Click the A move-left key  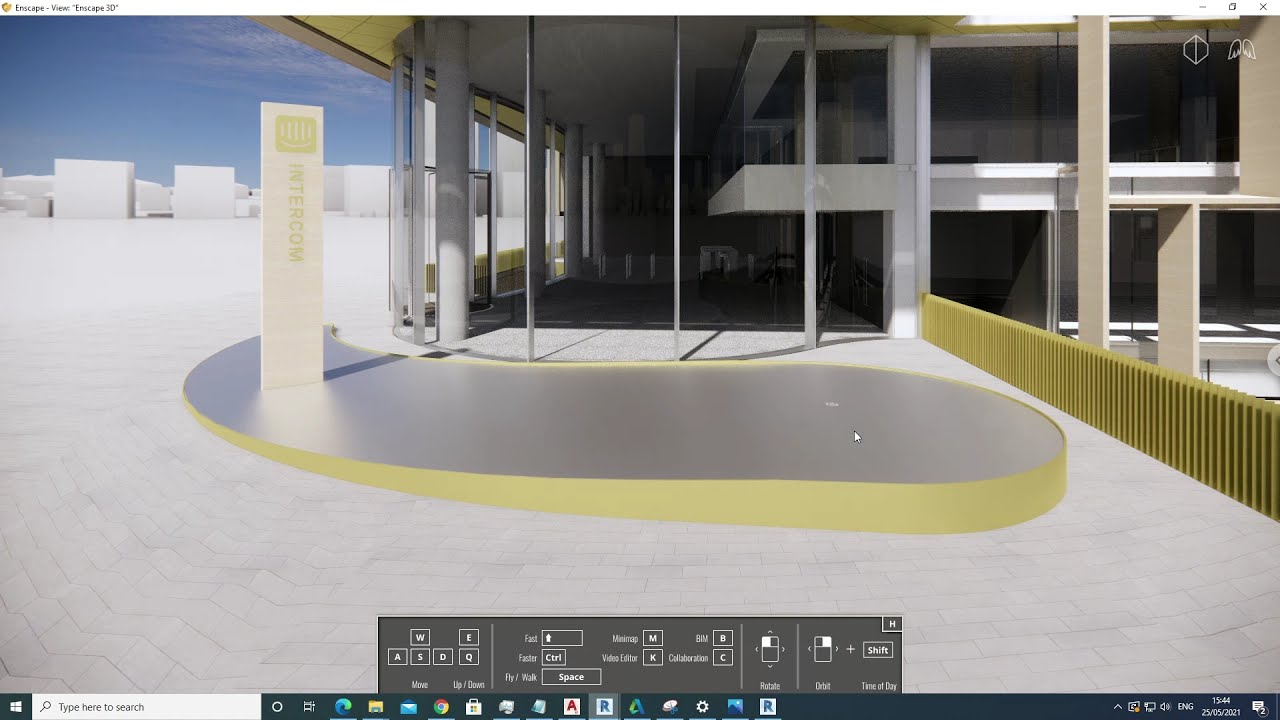(x=398, y=657)
